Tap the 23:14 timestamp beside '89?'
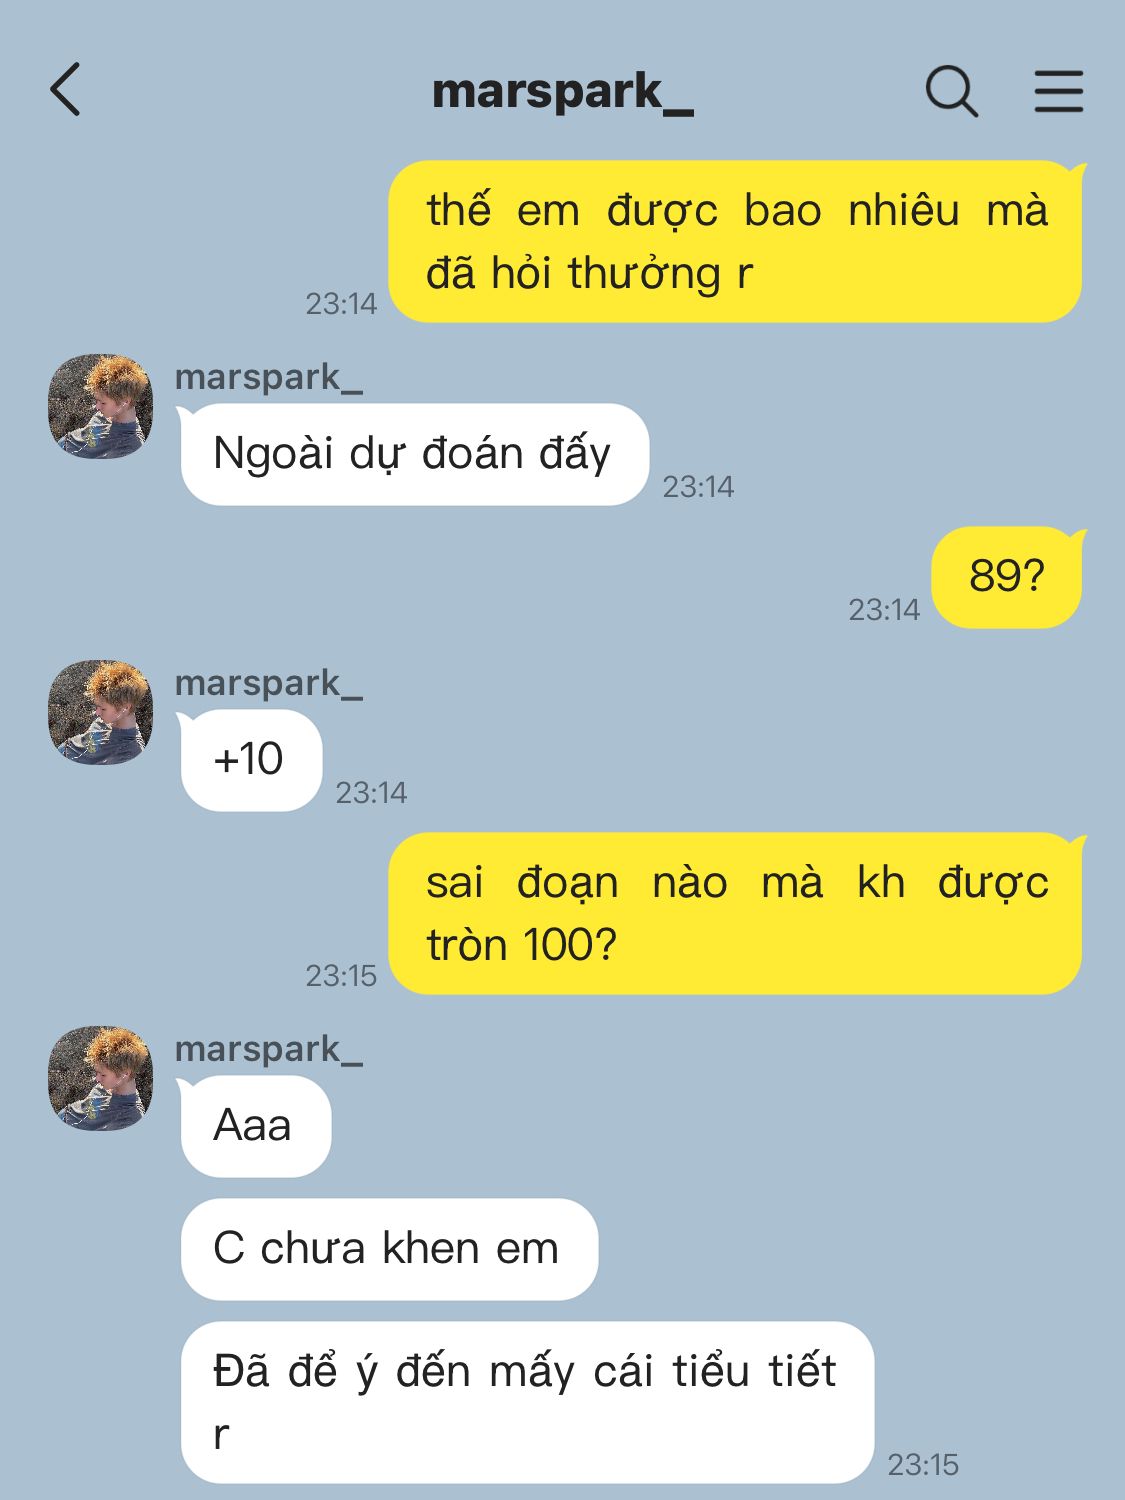Viewport: 1125px width, 1500px height. click(x=884, y=610)
